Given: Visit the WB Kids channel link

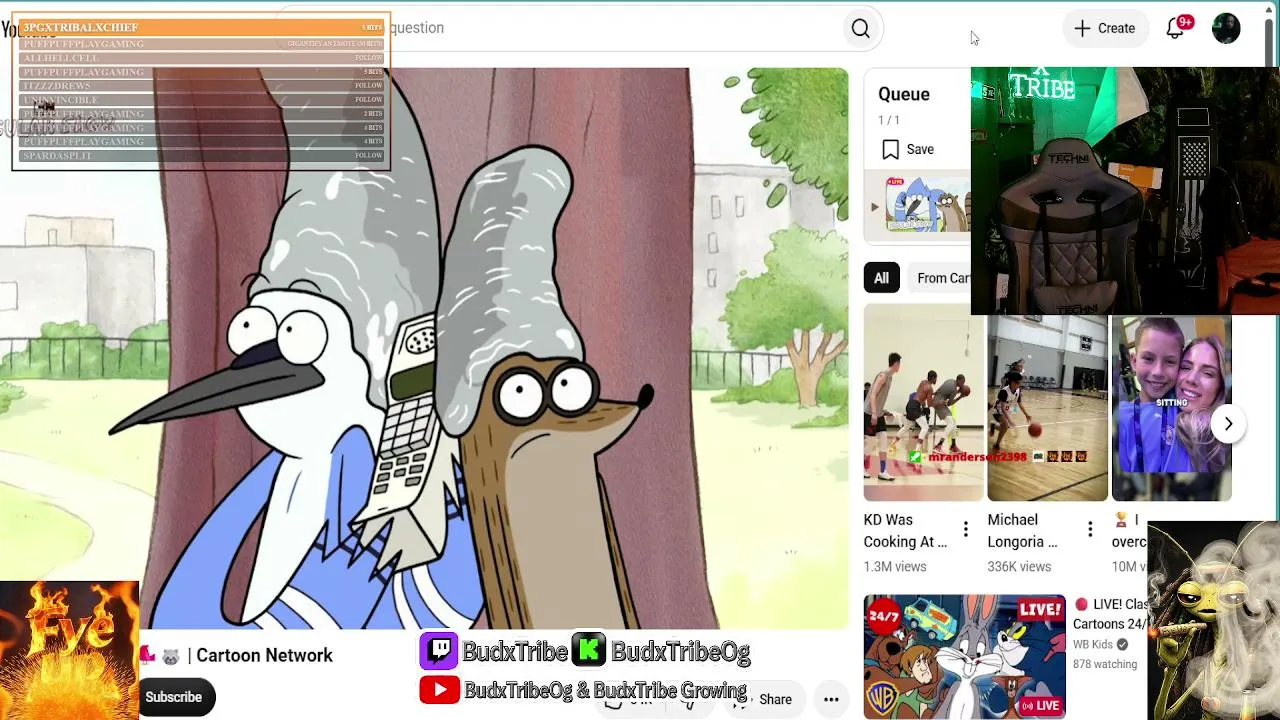Looking at the screenshot, I should [1093, 645].
